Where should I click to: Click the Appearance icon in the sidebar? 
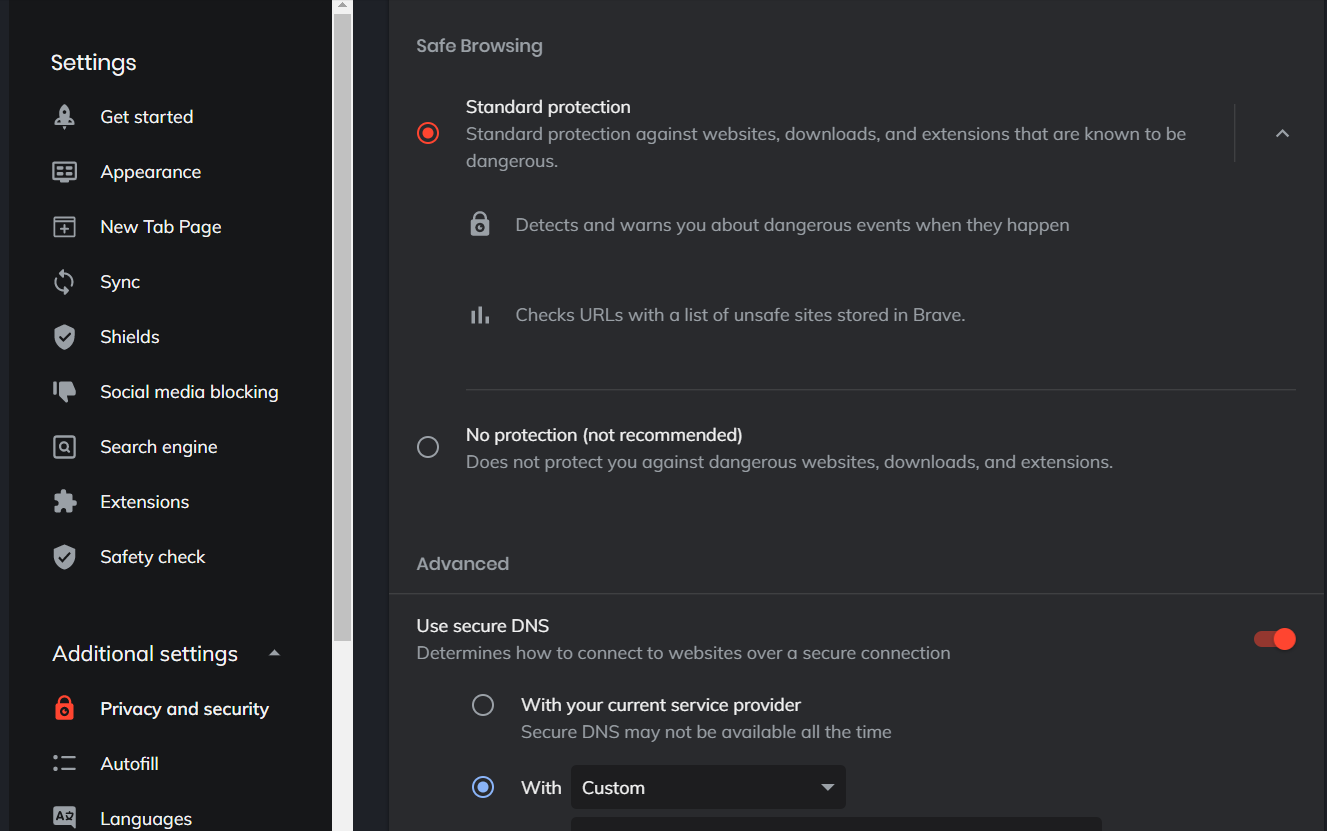tap(64, 172)
